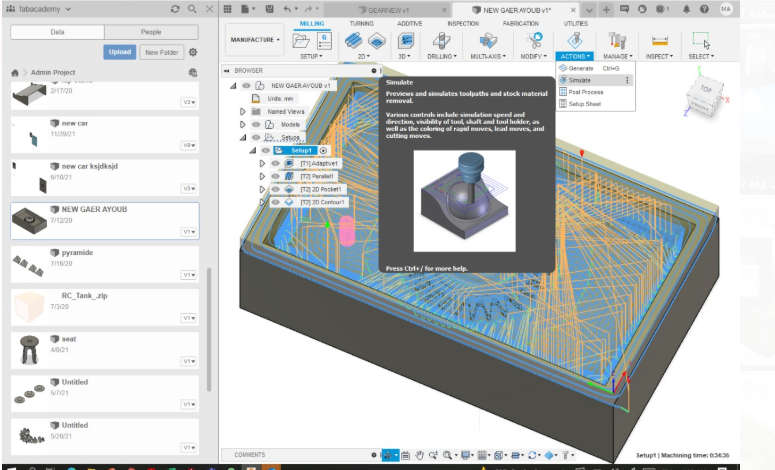The width and height of the screenshot is (775, 470).
Task: Expand the Models node
Action: (x=243, y=125)
